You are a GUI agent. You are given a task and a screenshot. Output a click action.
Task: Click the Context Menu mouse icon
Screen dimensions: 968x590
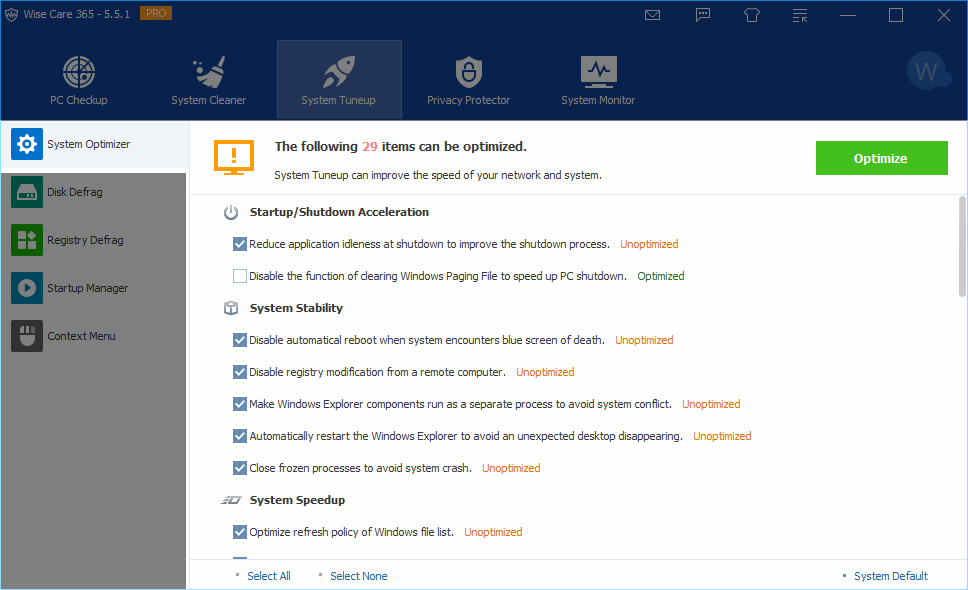[x=27, y=336]
